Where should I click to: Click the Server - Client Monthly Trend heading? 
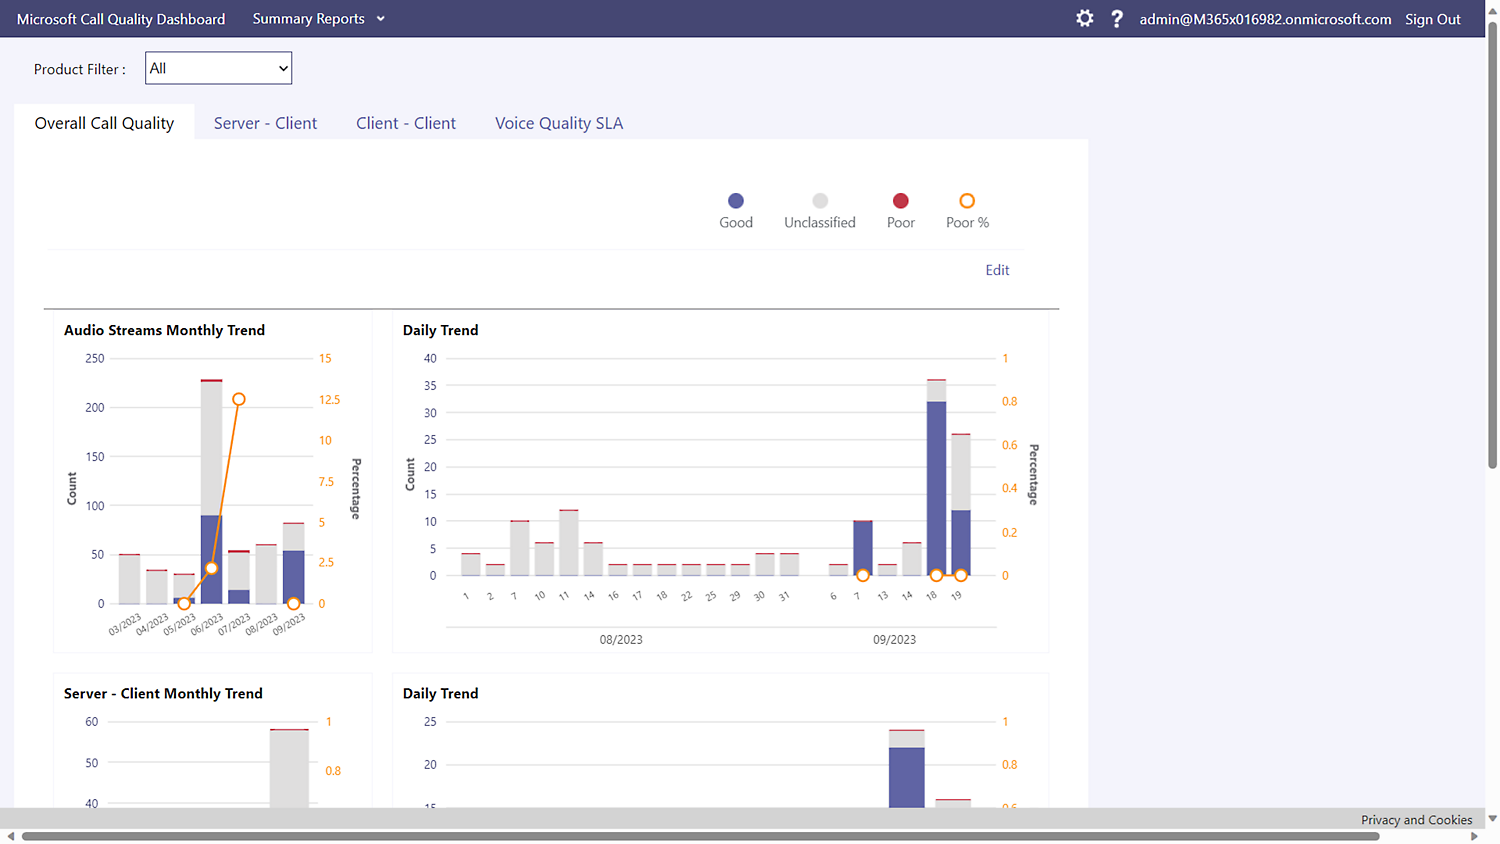pos(163,693)
